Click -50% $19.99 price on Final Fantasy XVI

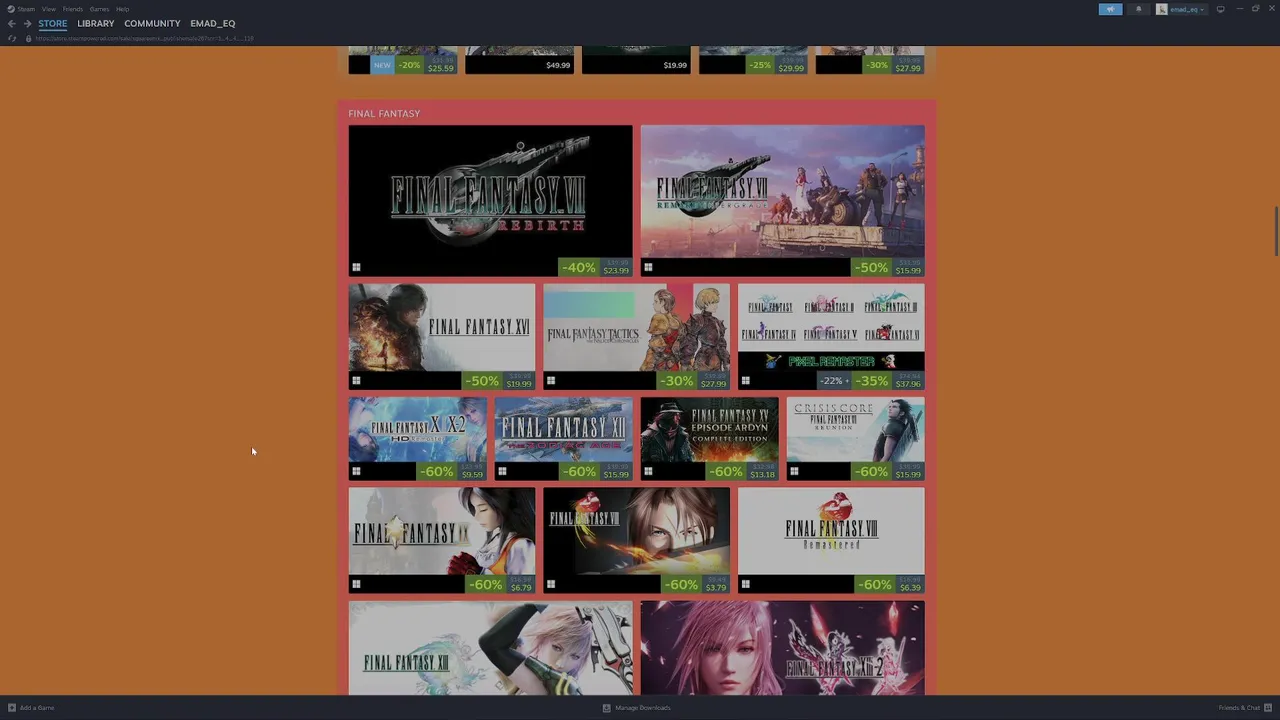point(499,380)
